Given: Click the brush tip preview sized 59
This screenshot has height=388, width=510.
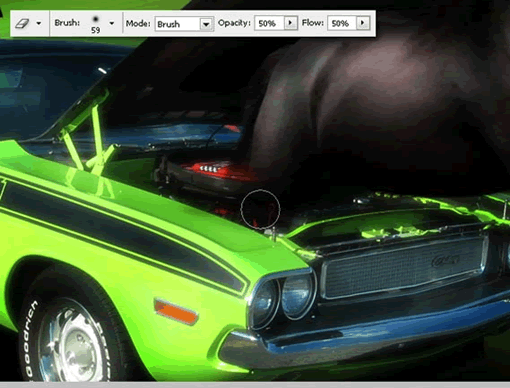Looking at the screenshot, I should [x=96, y=24].
